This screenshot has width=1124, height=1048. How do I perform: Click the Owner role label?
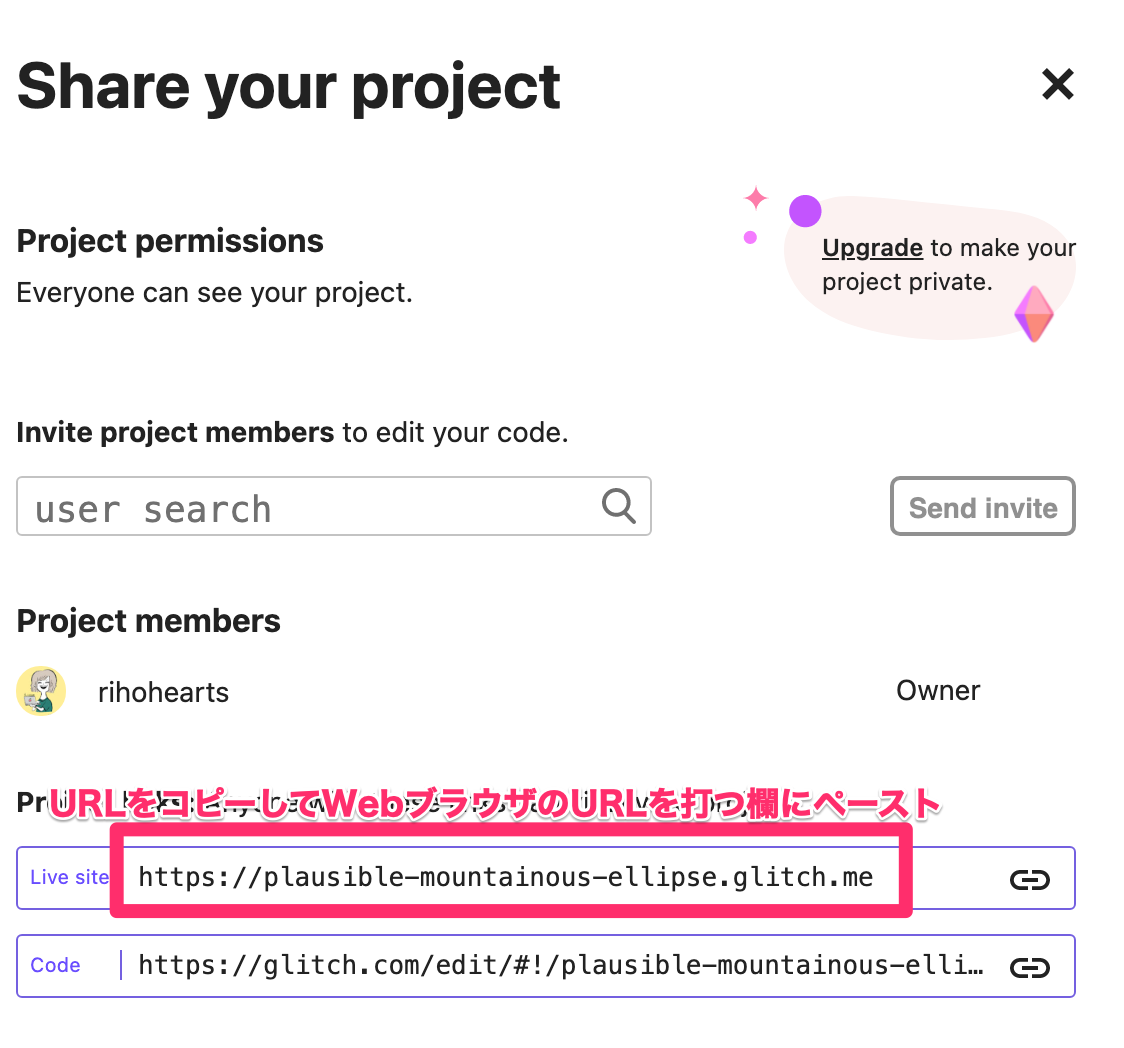coord(938,690)
